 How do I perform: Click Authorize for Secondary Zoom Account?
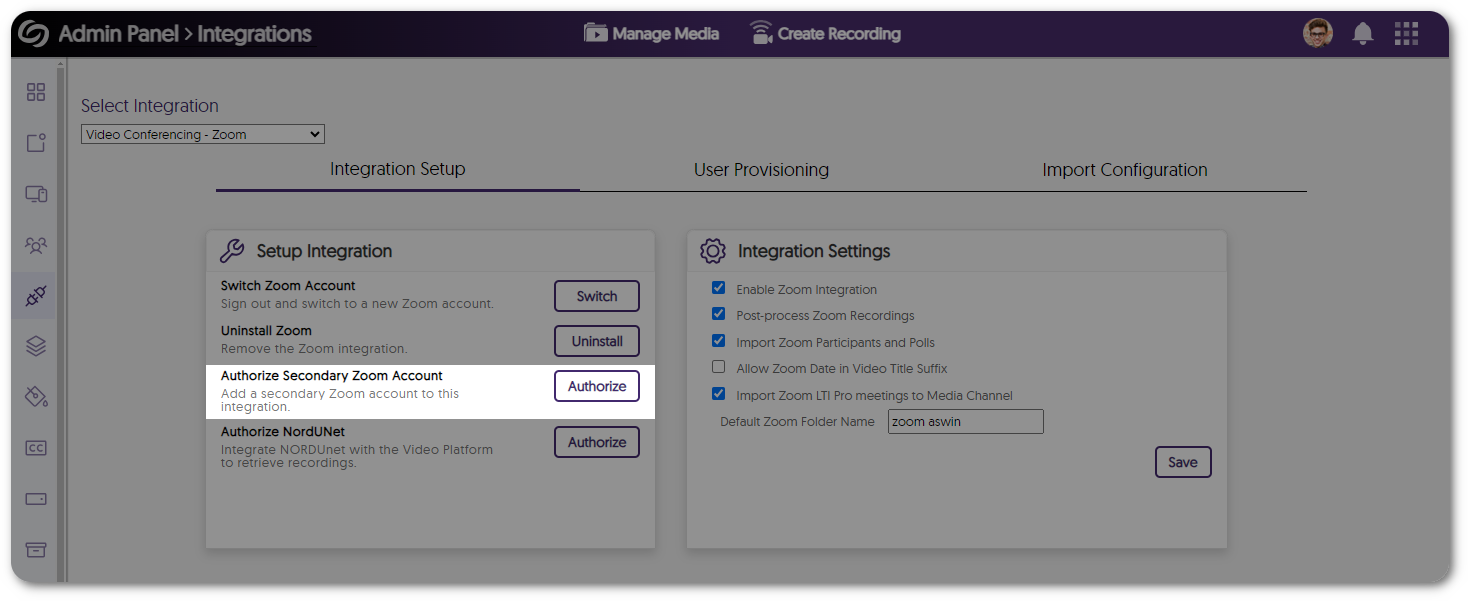pyautogui.click(x=596, y=386)
